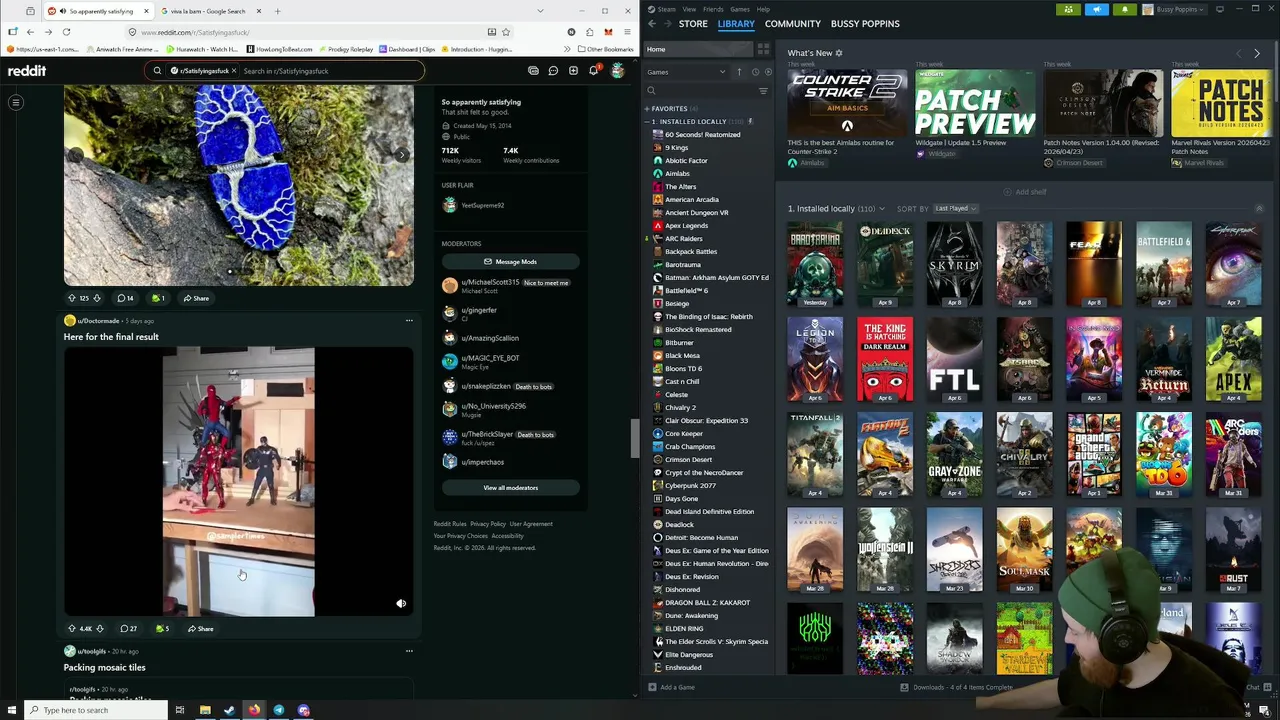Open the 'Last Played' sort dropdown

[956, 209]
